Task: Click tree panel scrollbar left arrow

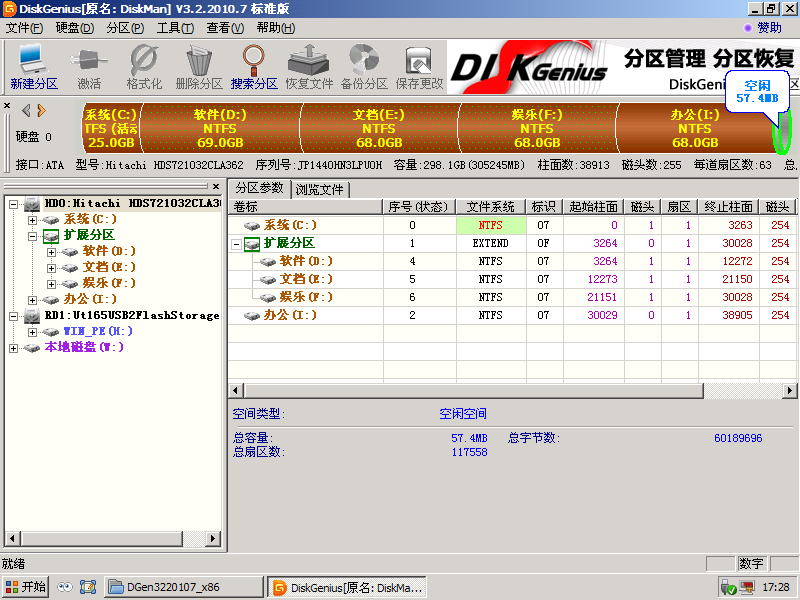Action: (x=12, y=538)
